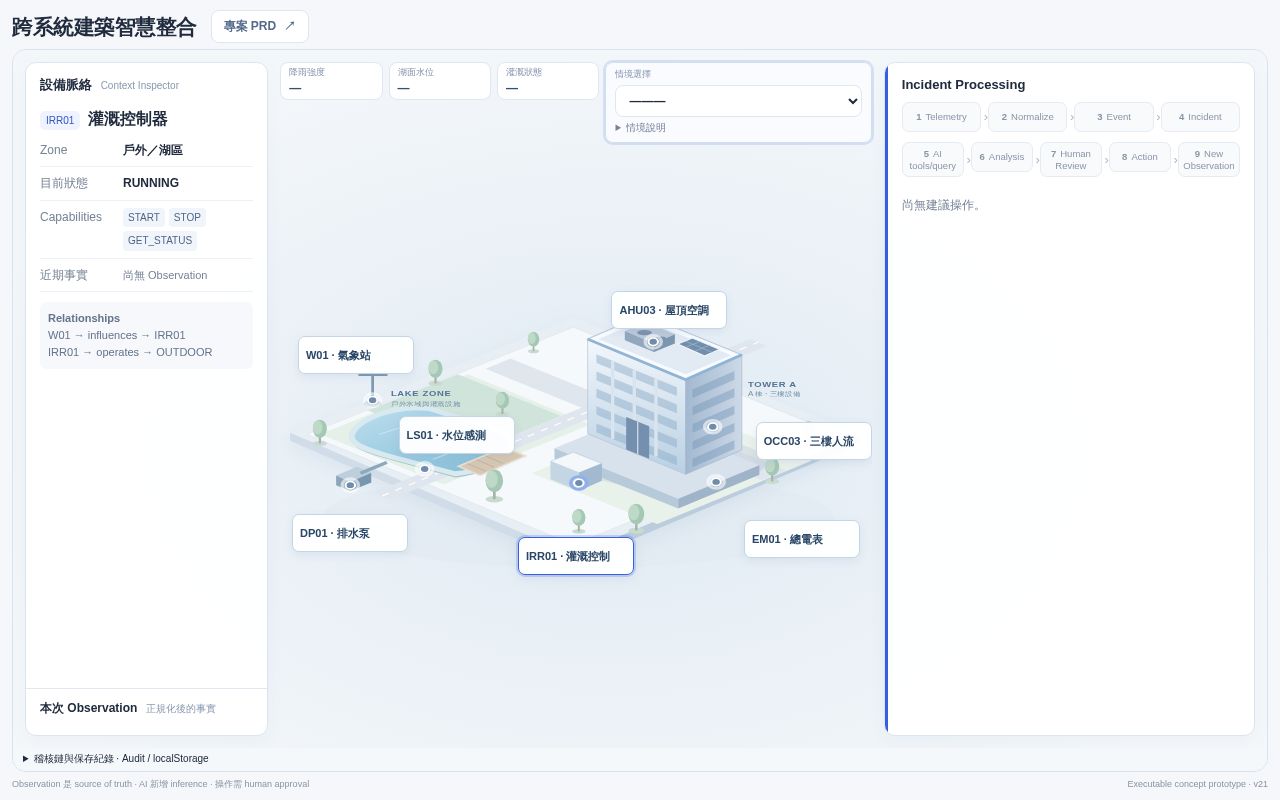Go to step 1 Telemetry
The height and width of the screenshot is (800, 1280).
pyautogui.click(x=941, y=117)
